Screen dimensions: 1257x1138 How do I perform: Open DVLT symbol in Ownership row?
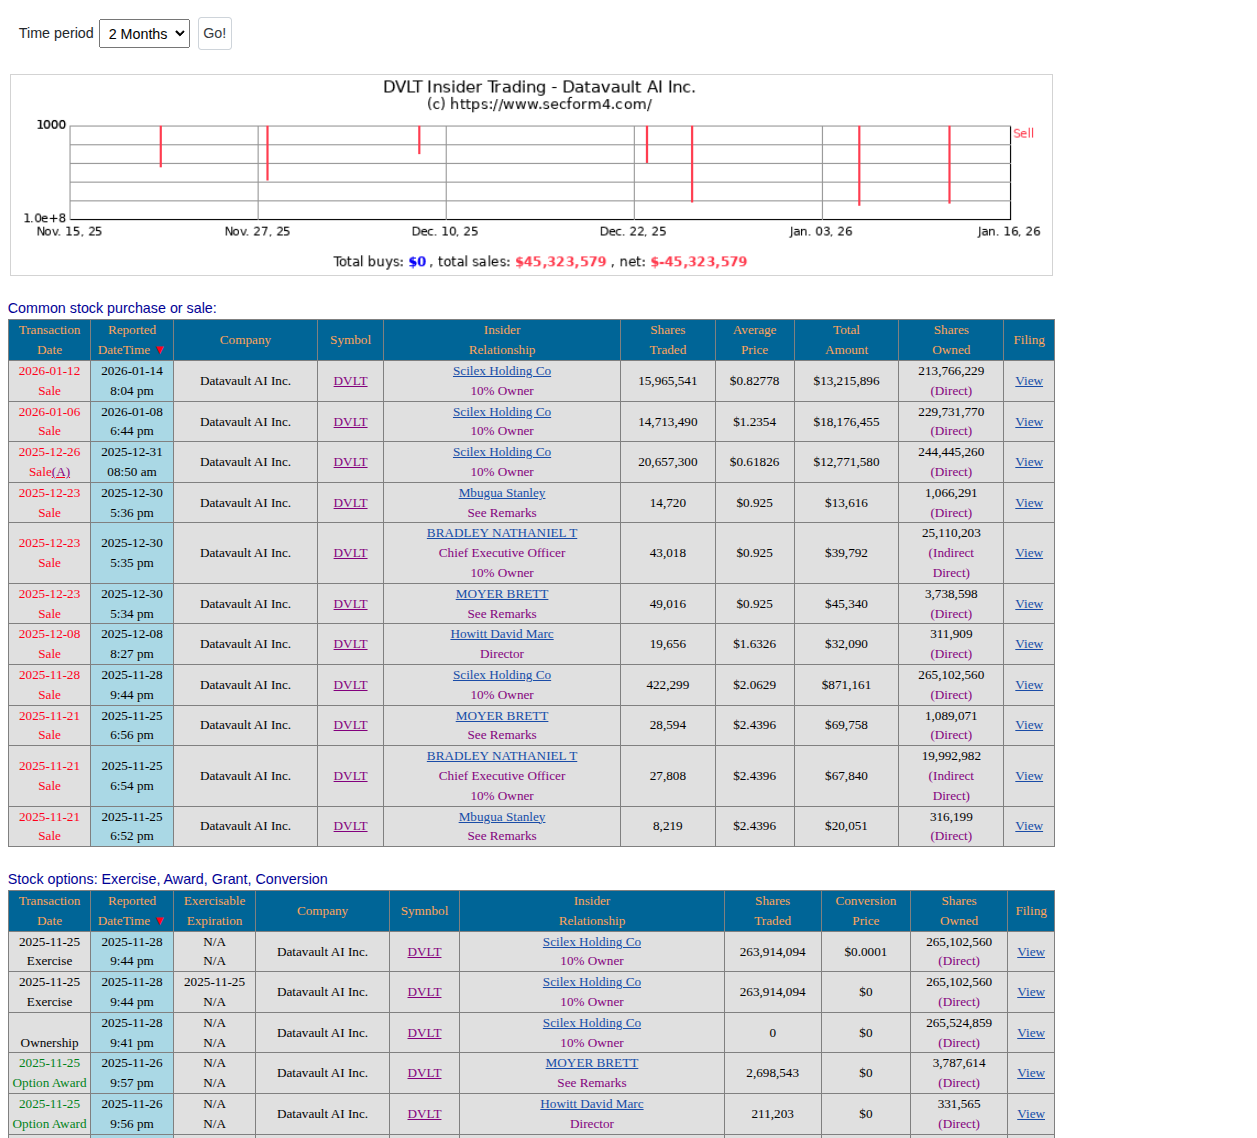(424, 1033)
